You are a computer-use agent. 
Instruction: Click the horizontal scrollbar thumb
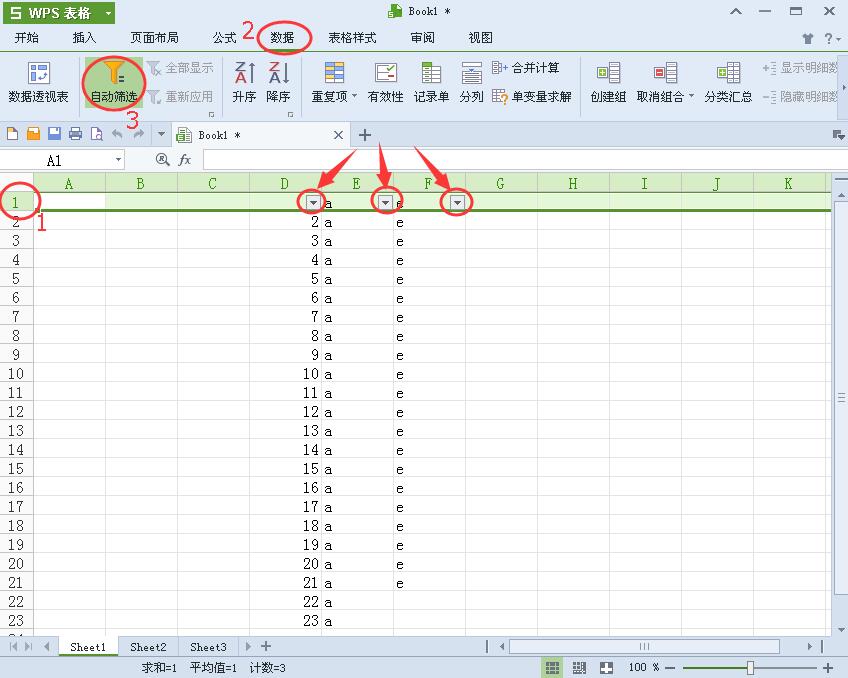pos(644,646)
